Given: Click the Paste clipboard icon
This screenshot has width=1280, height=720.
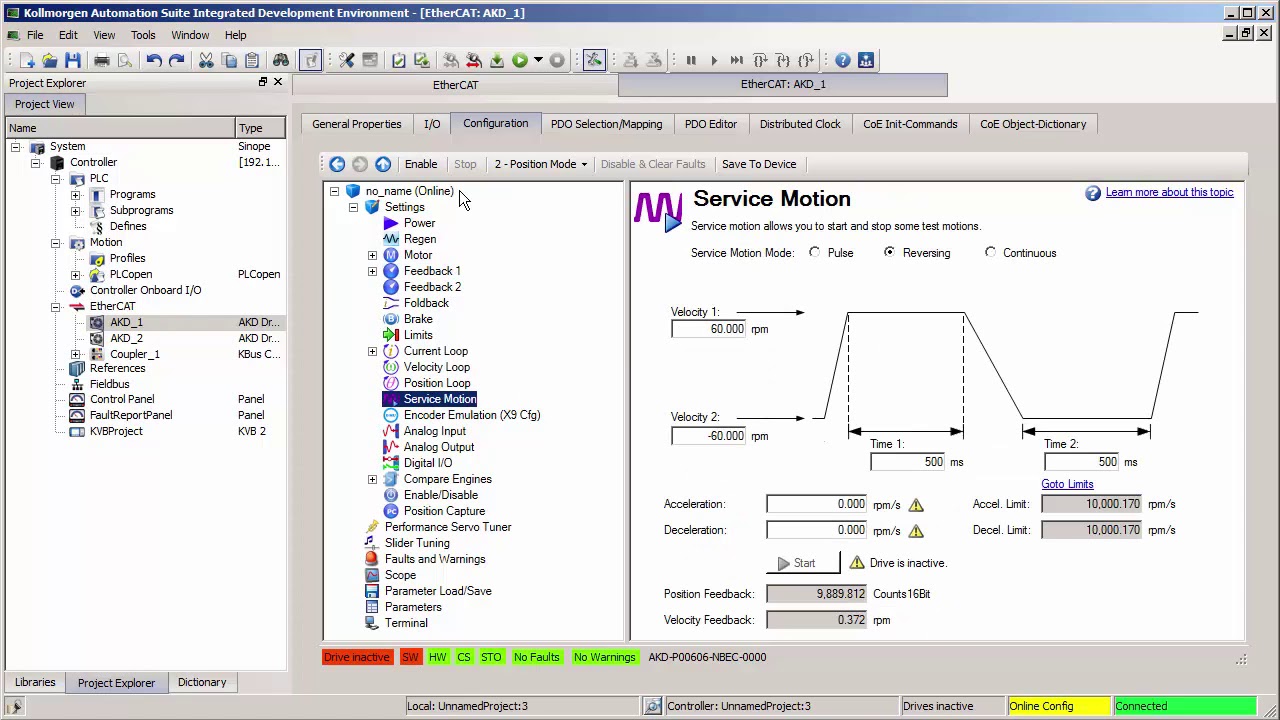Looking at the screenshot, I should pyautogui.click(x=252, y=60).
